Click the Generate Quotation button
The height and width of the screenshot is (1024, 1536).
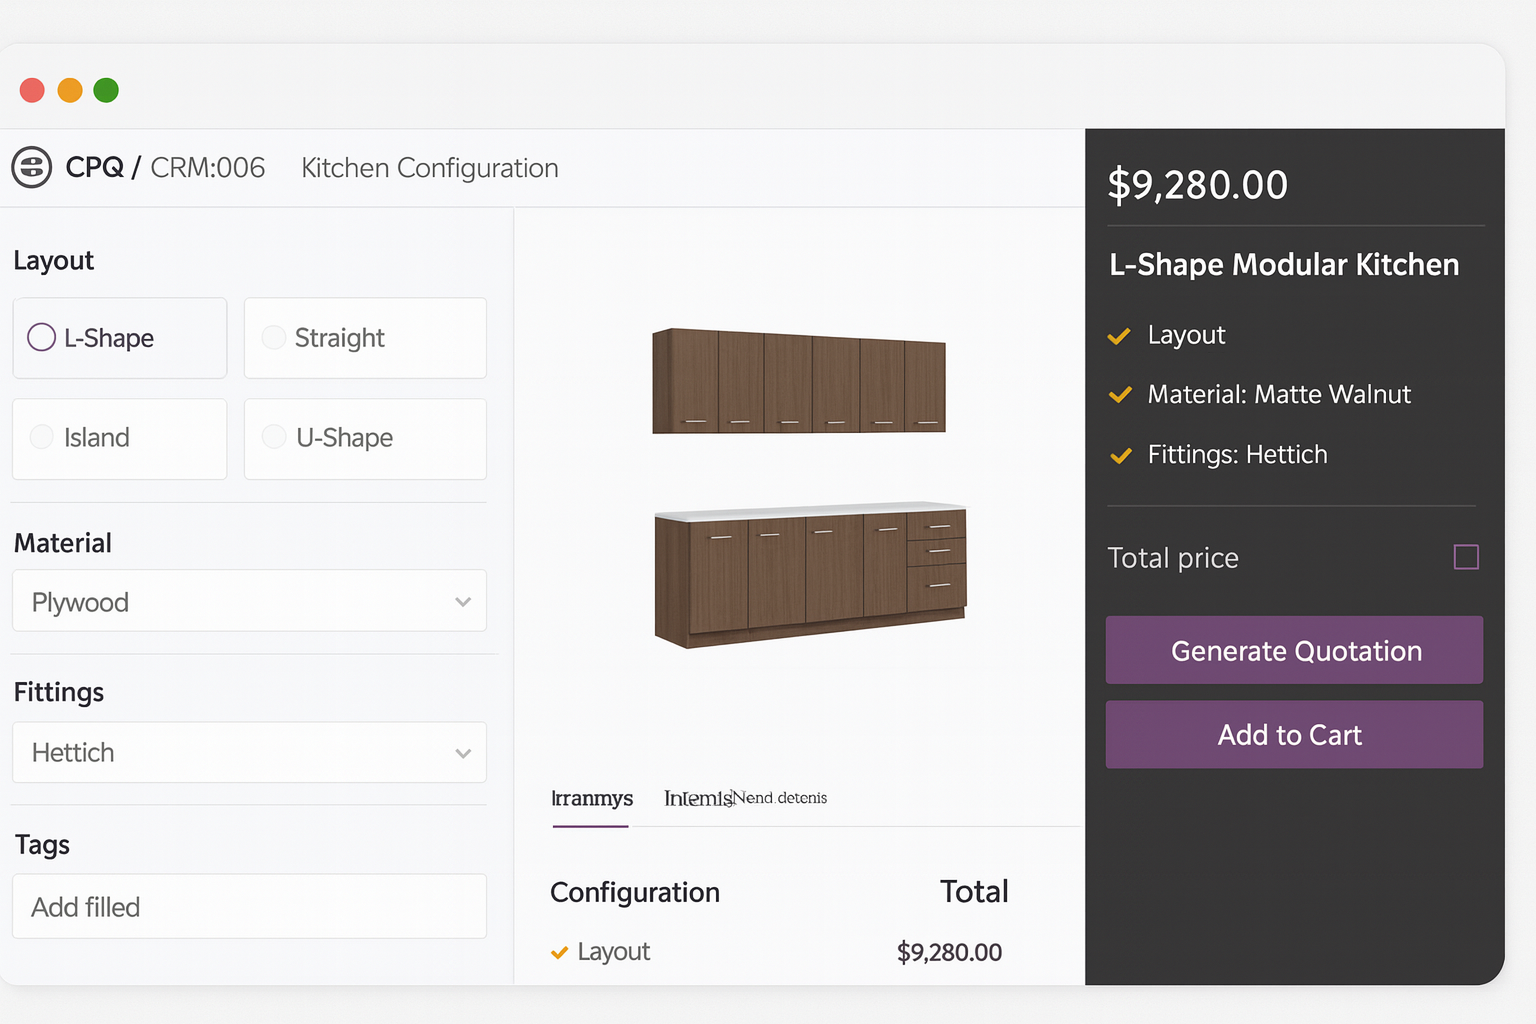1294,650
